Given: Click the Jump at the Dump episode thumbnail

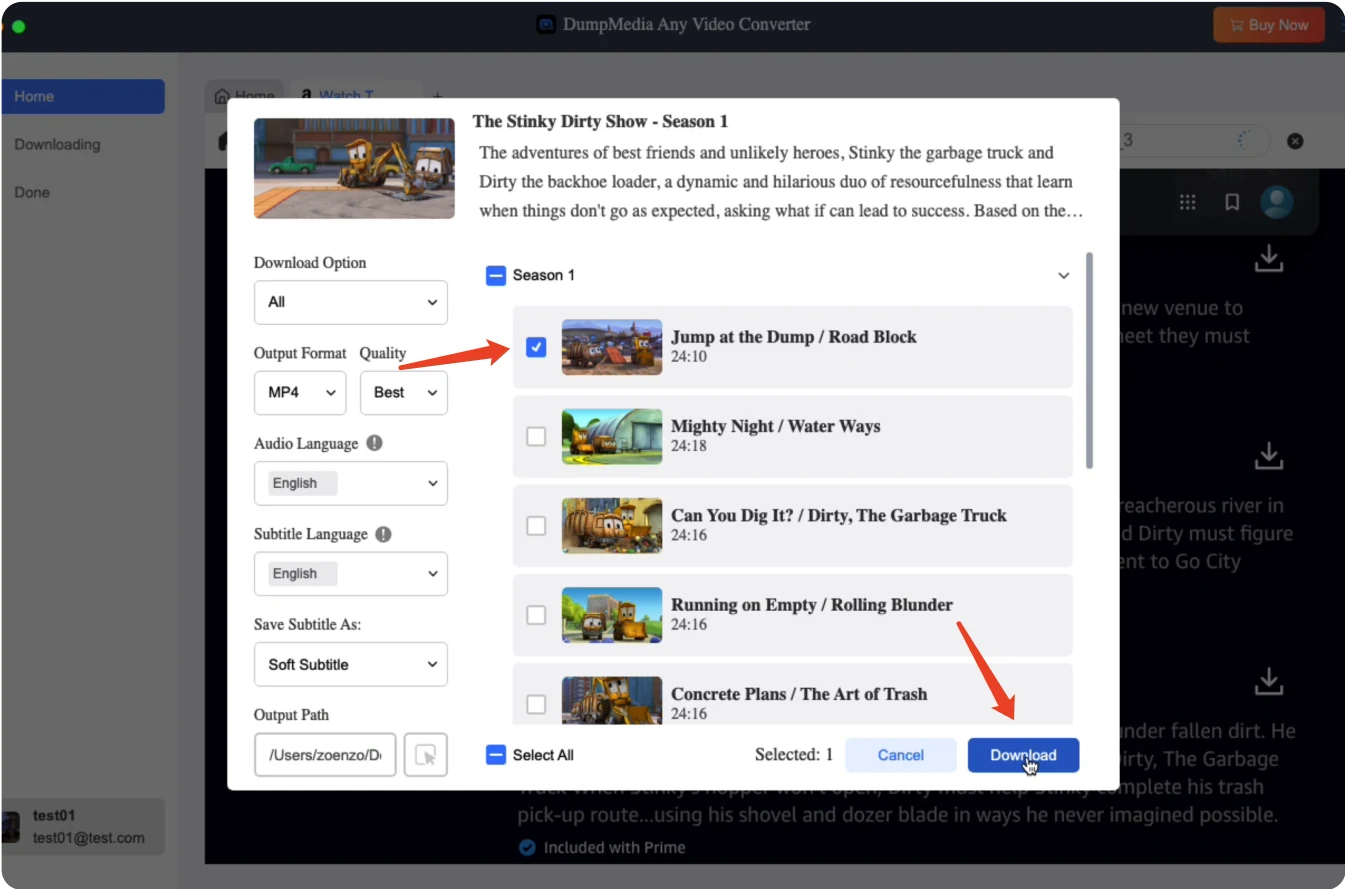Looking at the screenshot, I should point(612,347).
